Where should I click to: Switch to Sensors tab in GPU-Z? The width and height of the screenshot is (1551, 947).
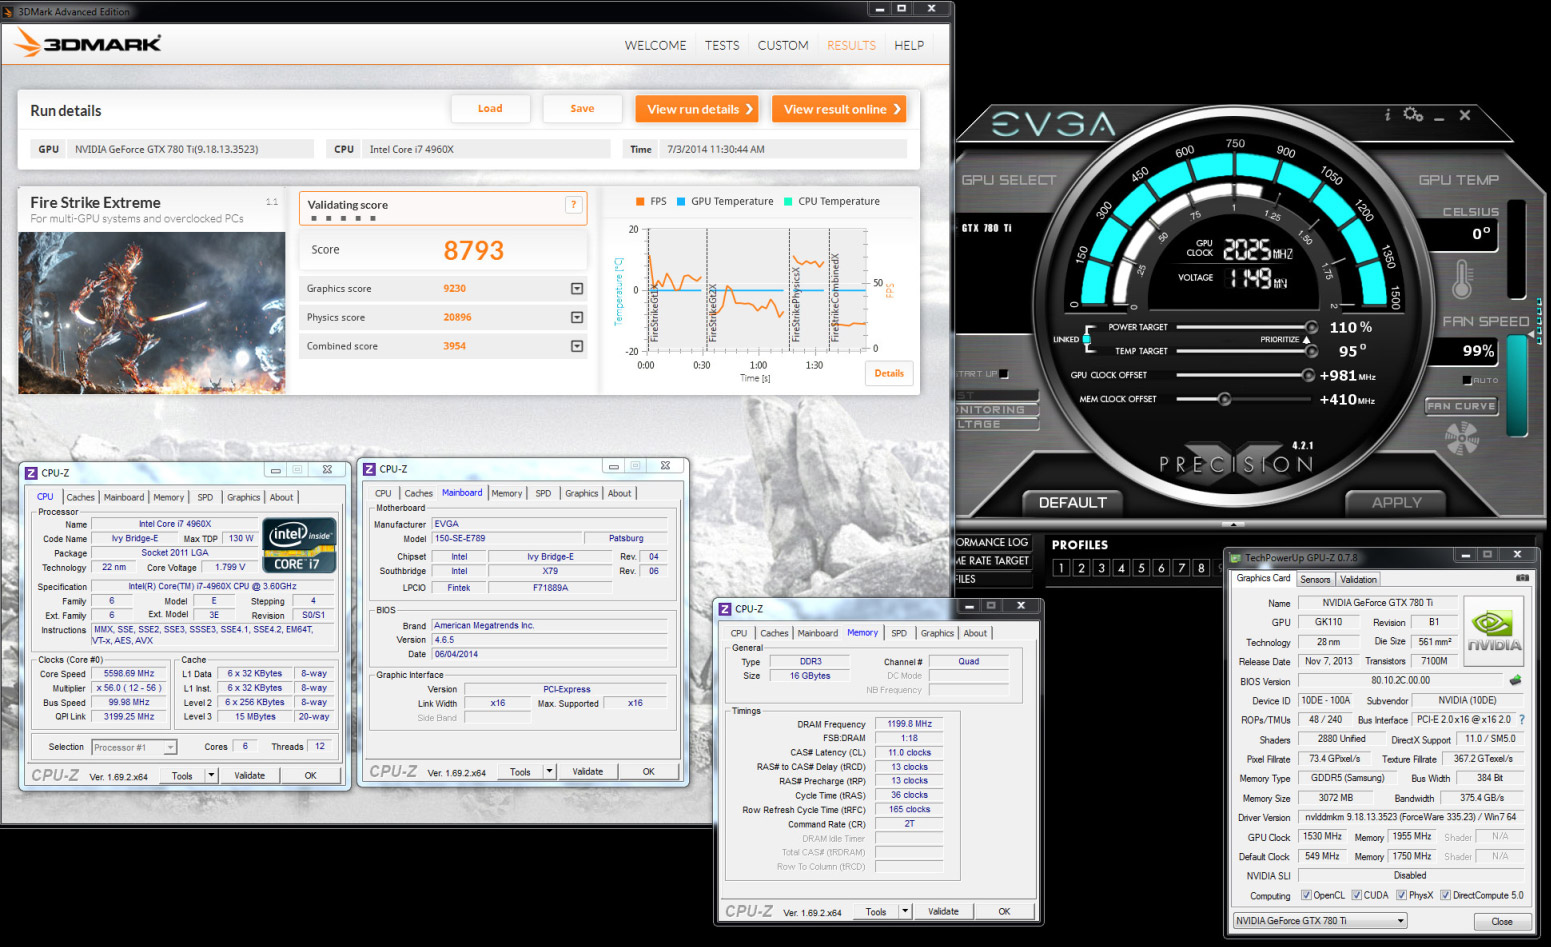click(1315, 579)
